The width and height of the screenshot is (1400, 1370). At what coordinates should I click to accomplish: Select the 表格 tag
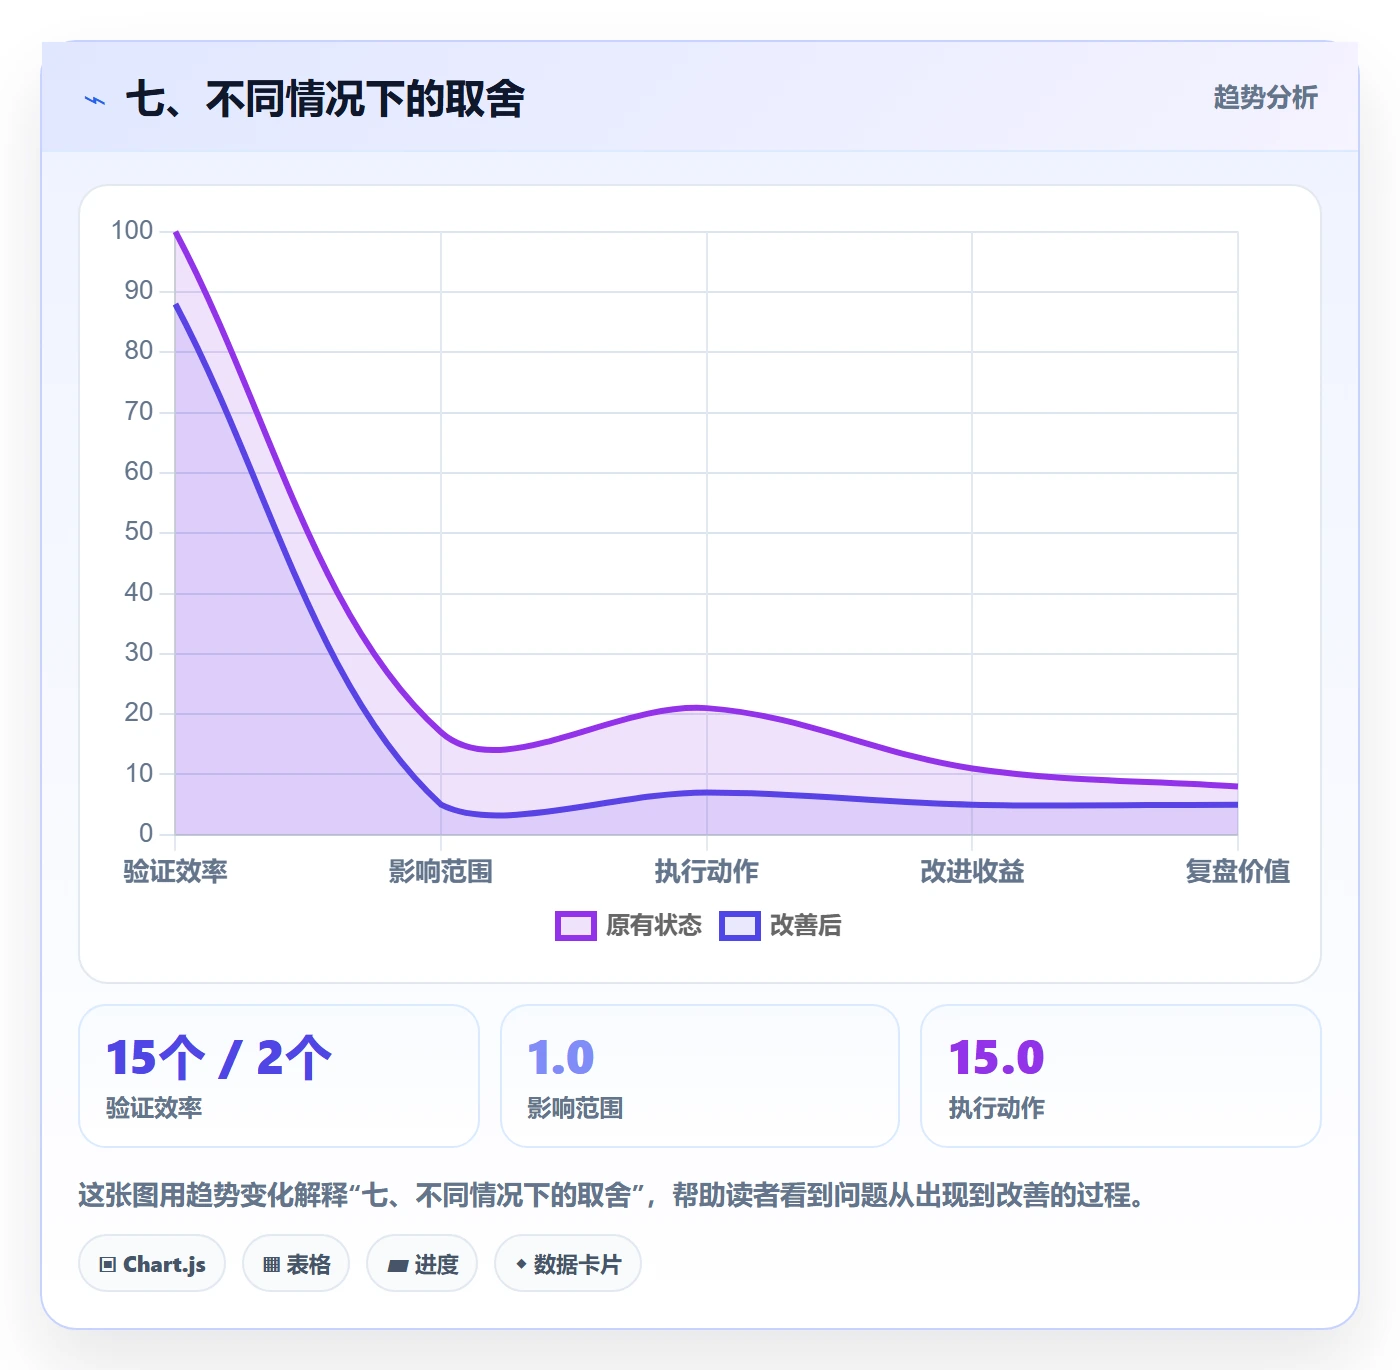tap(296, 1264)
